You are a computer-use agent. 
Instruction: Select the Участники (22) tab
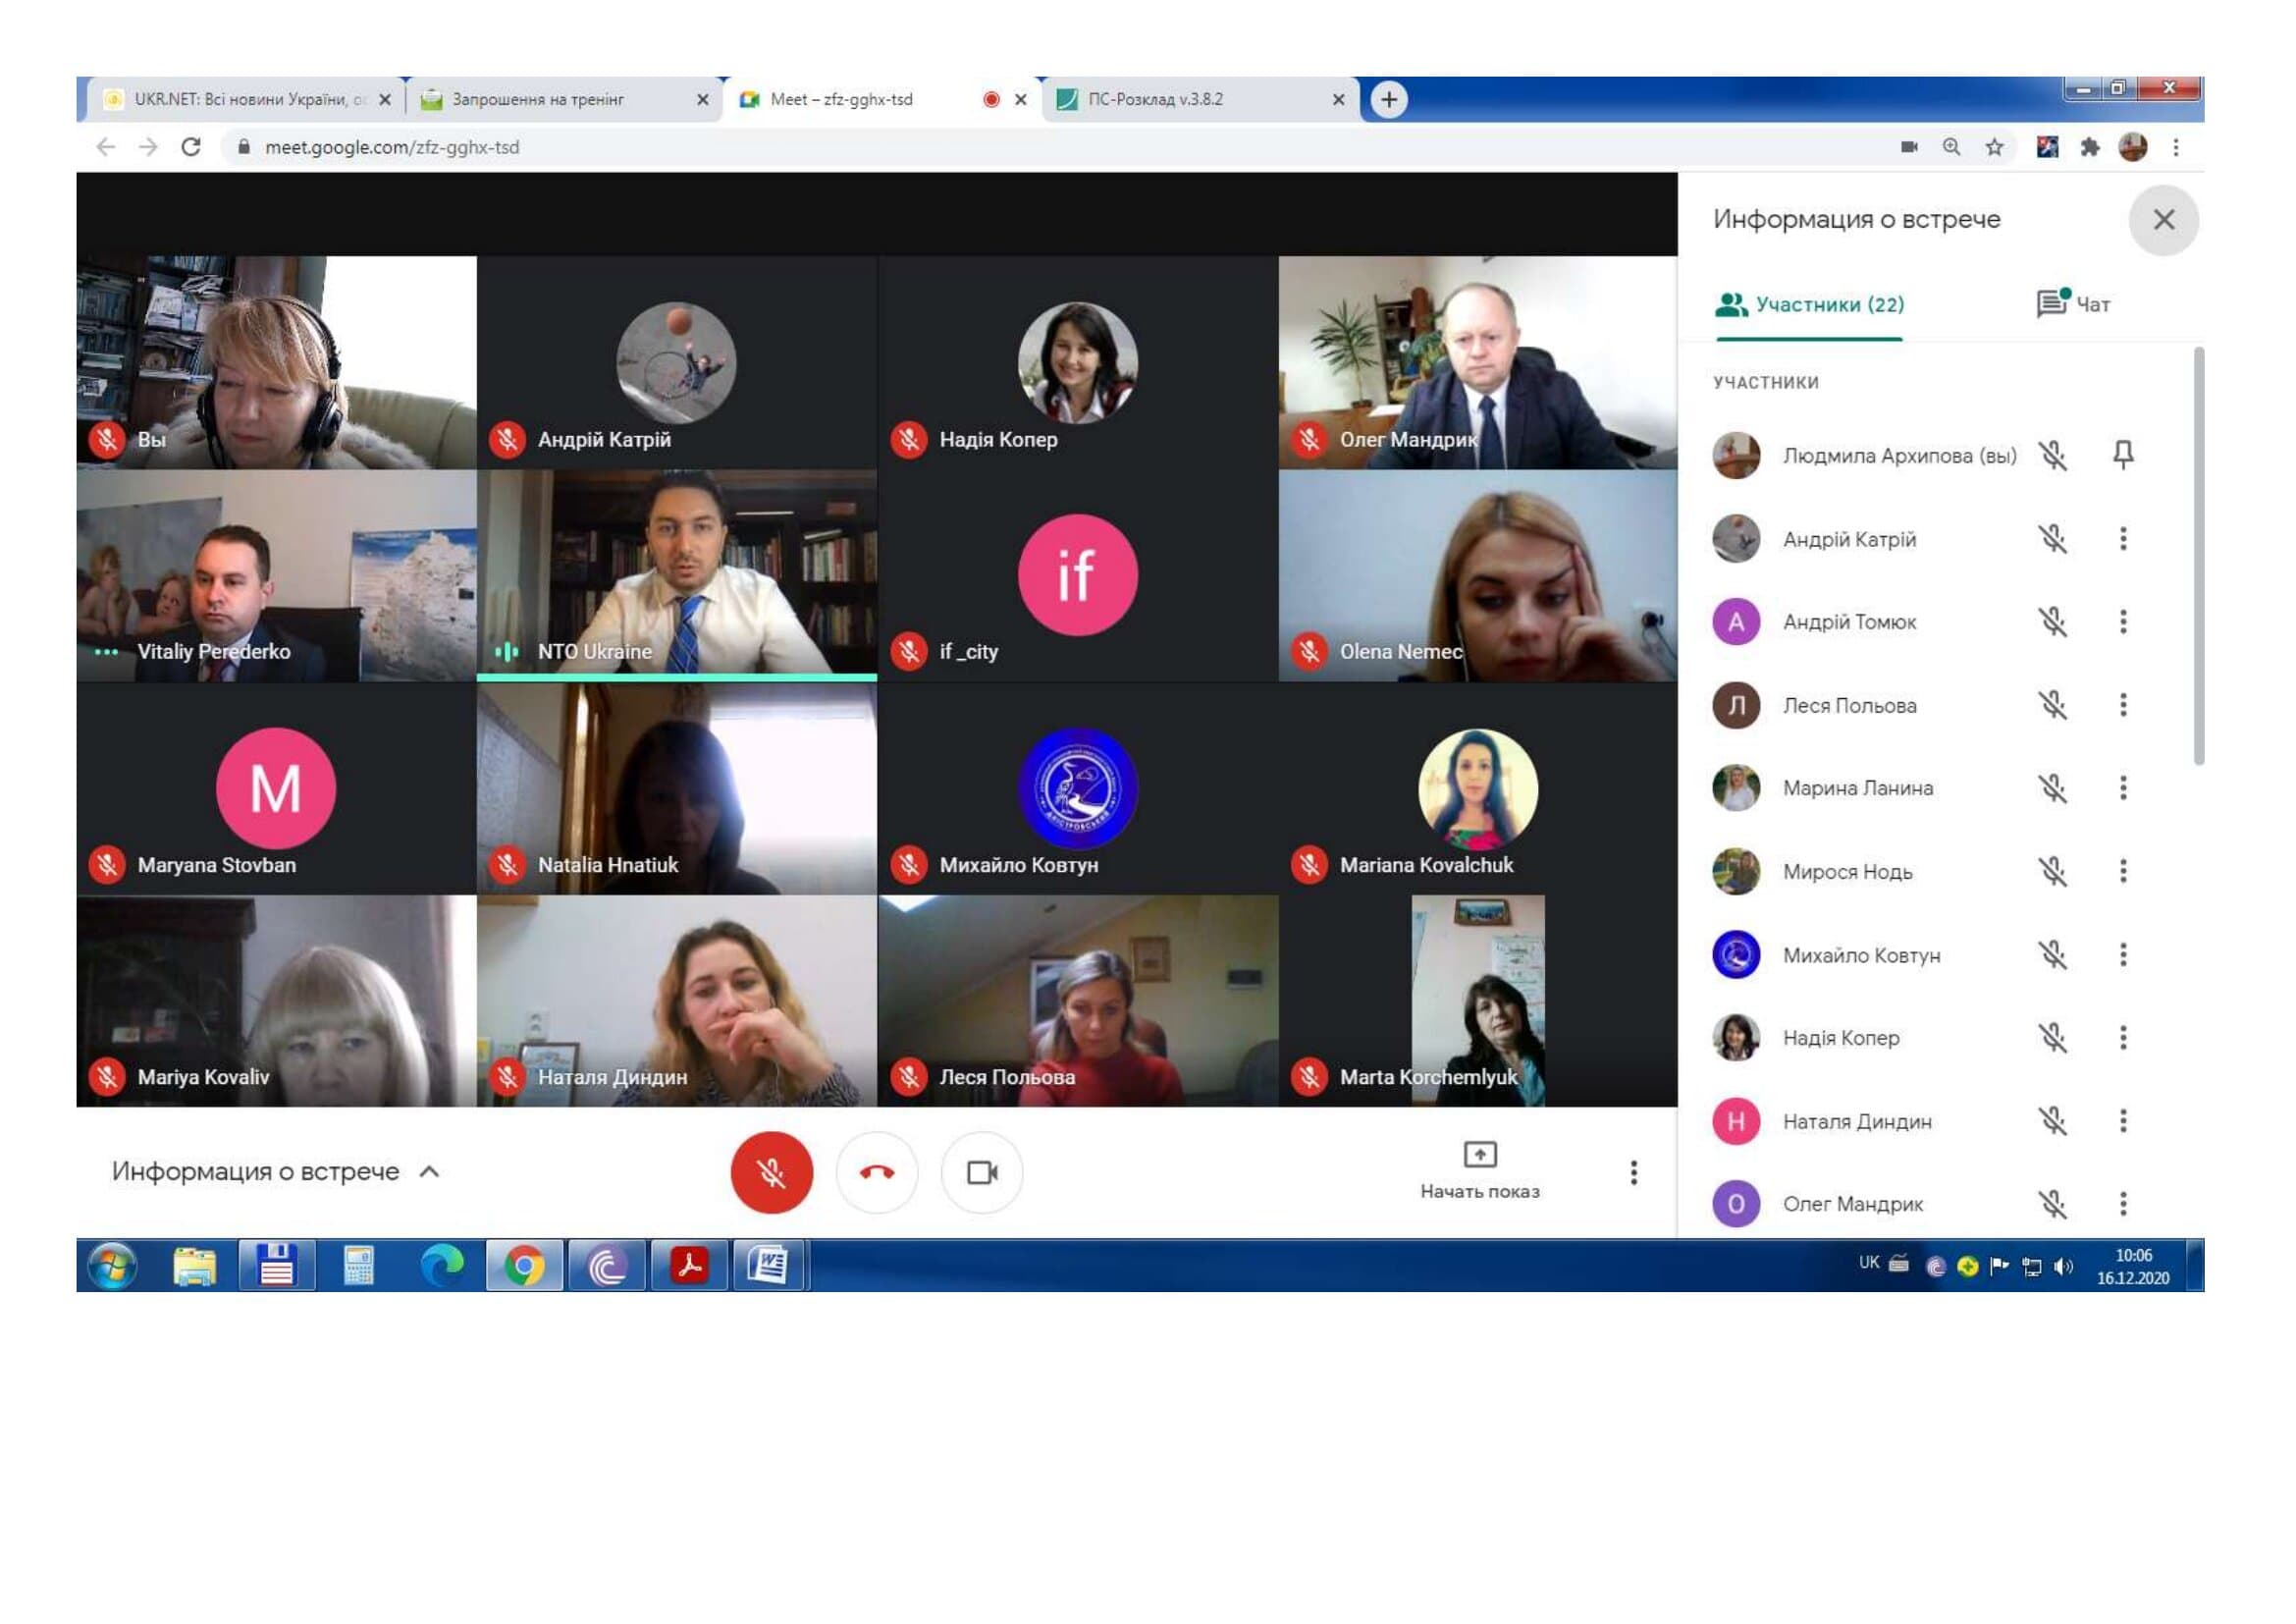click(1809, 304)
